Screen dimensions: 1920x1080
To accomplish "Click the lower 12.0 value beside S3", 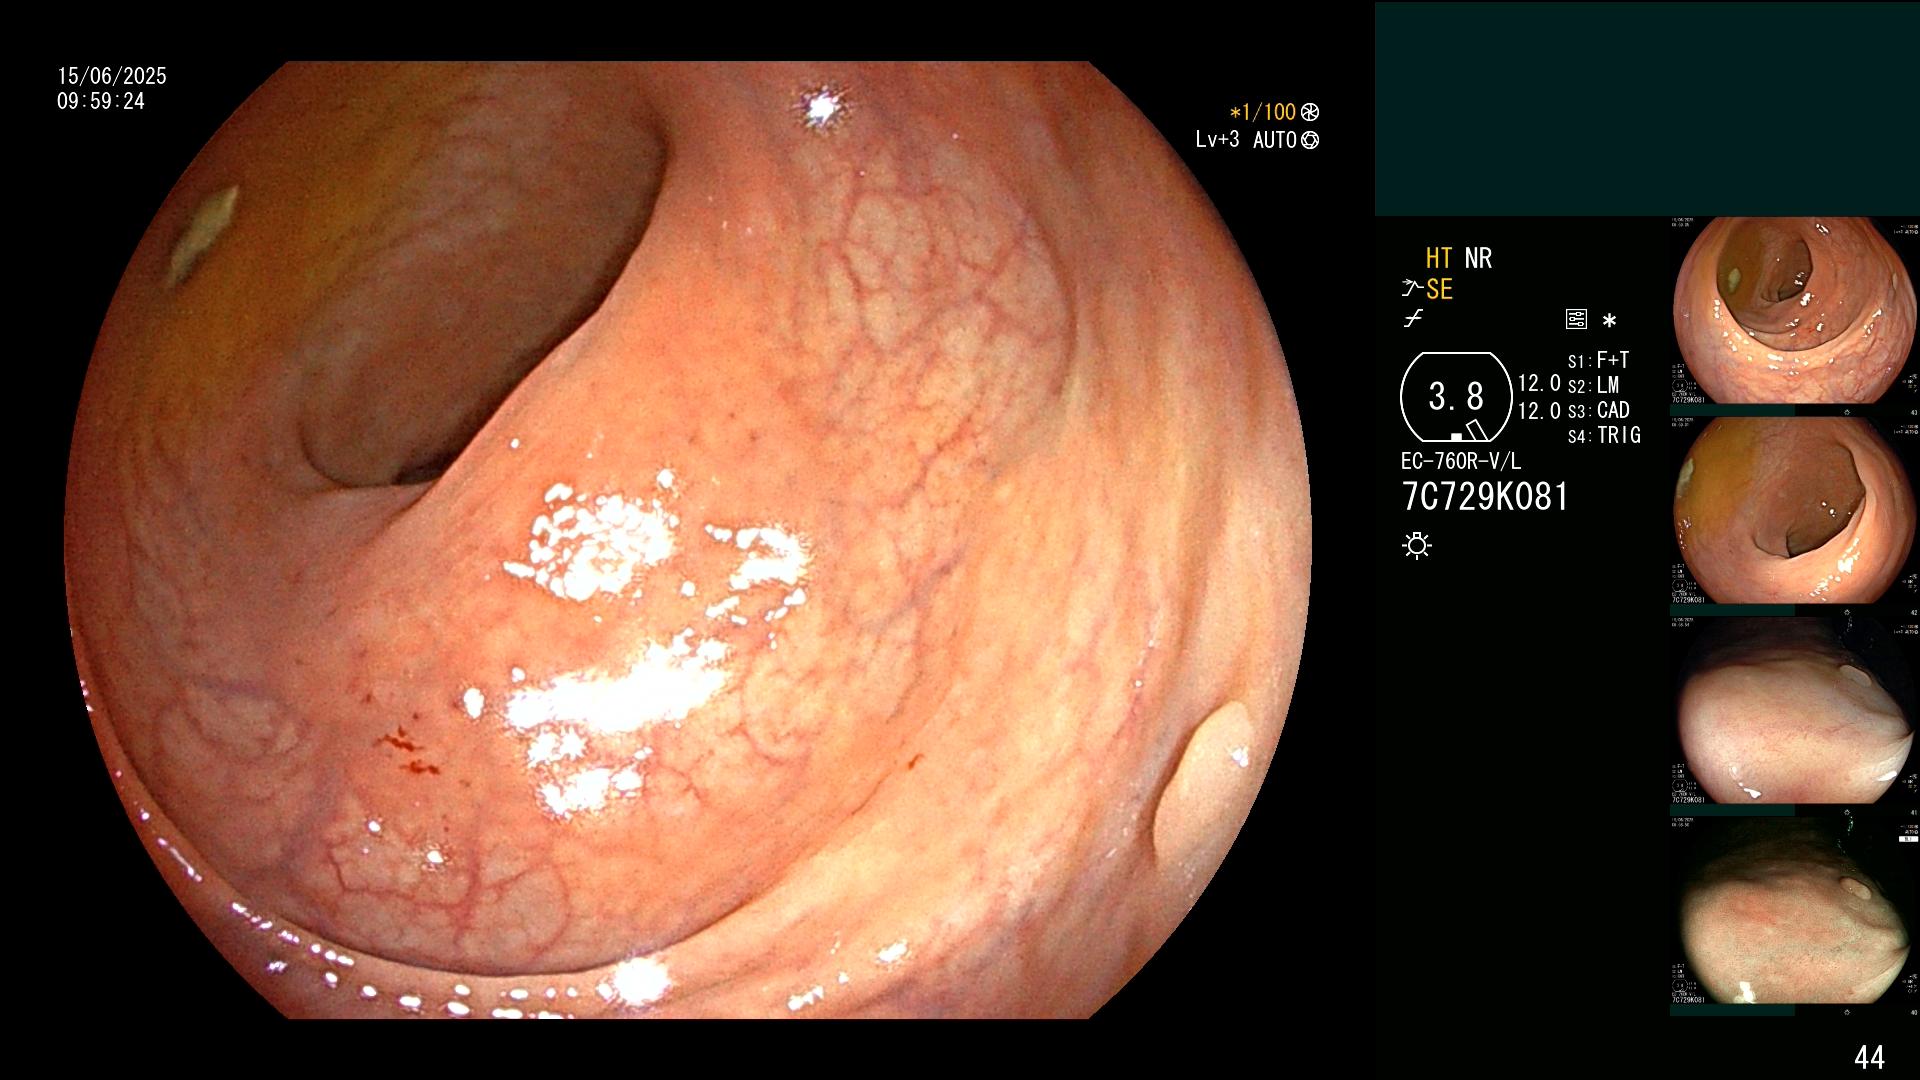I will (1539, 410).
